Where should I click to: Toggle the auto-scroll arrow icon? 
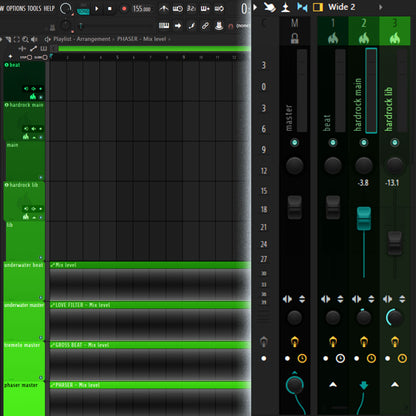178,25
